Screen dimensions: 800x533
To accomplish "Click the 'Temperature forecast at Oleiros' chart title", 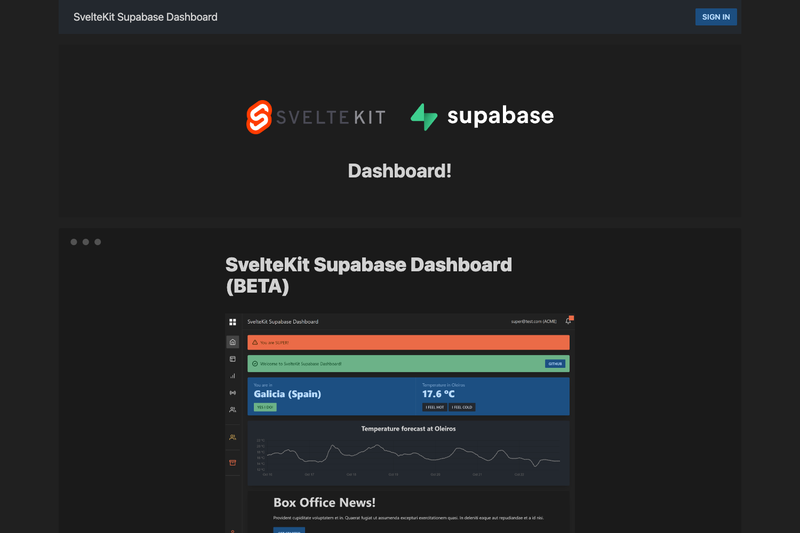I will click(x=408, y=428).
